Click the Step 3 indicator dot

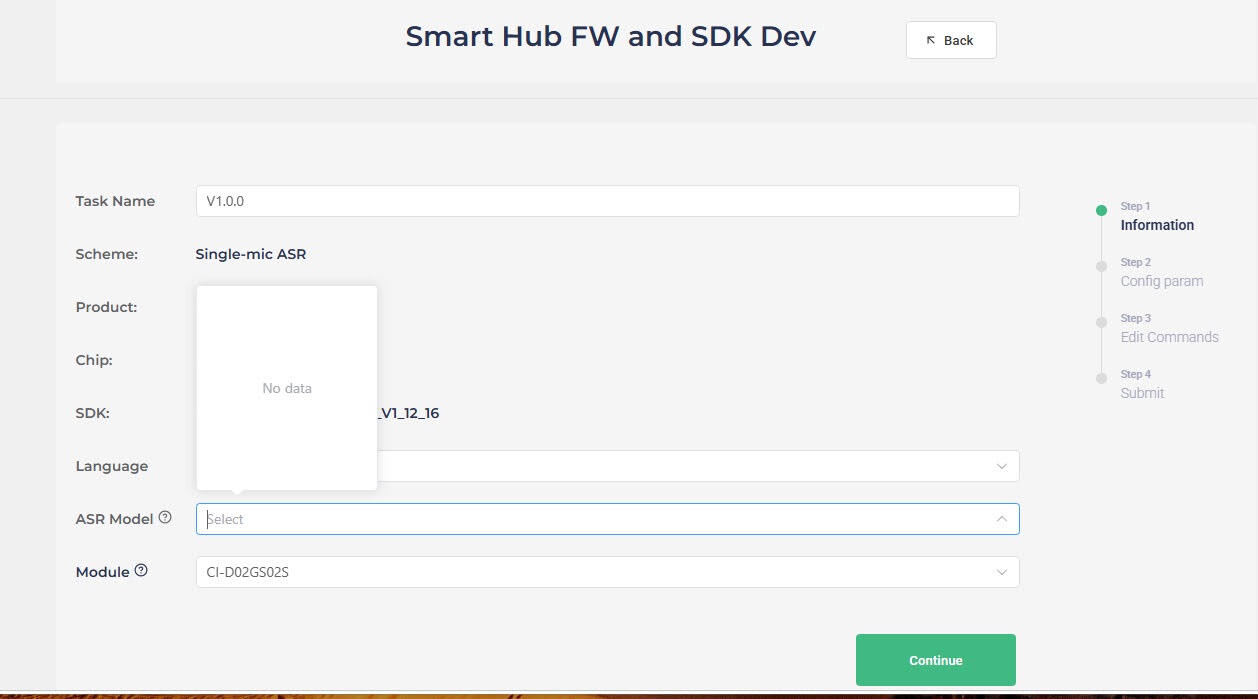[x=1101, y=322]
